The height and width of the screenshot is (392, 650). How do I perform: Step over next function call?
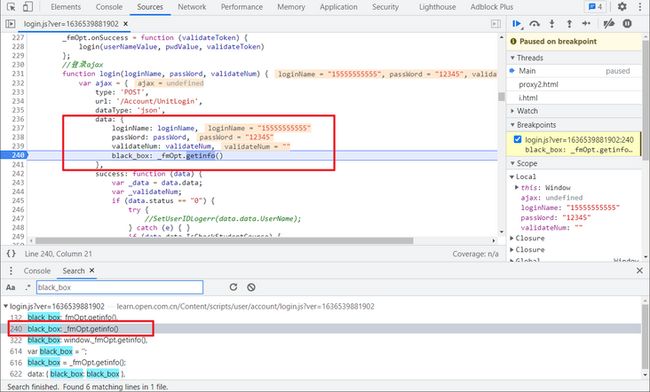click(534, 24)
